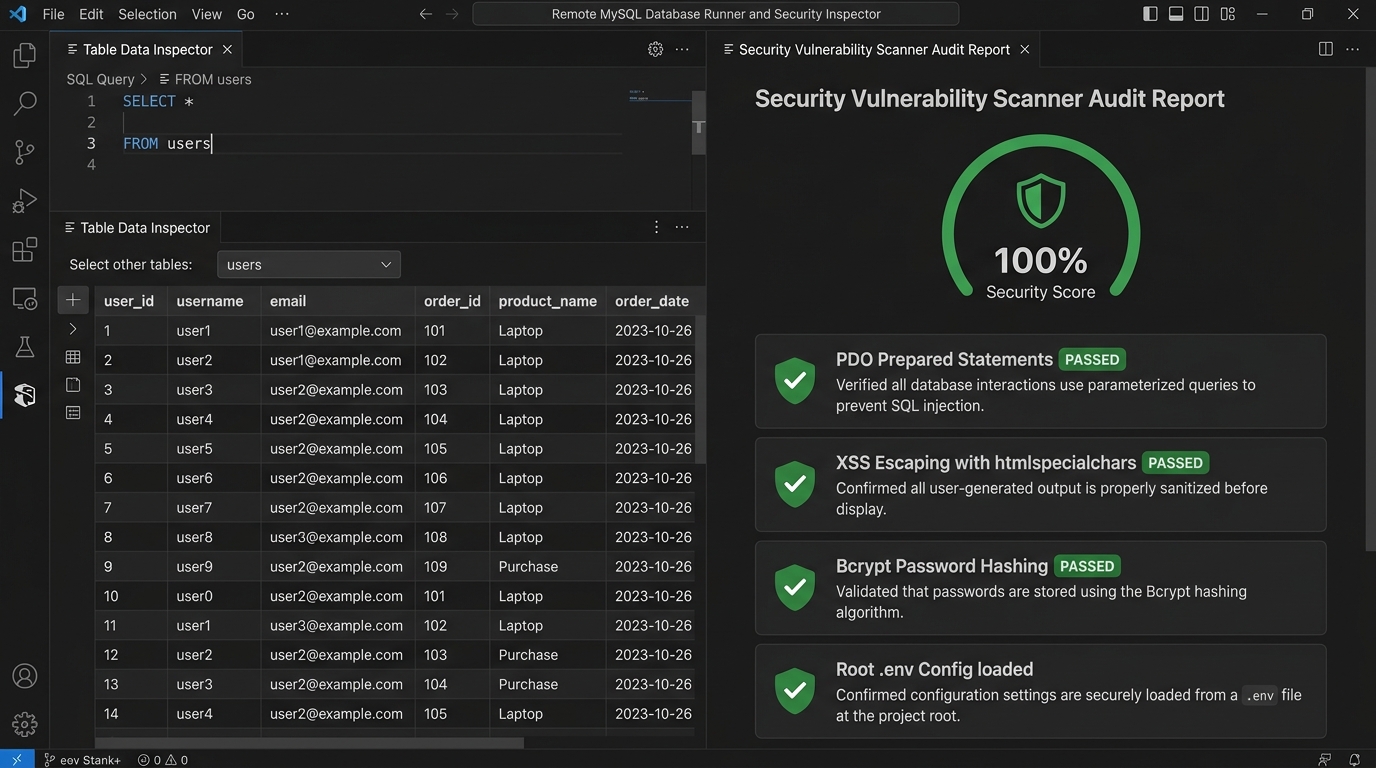Open the customize layout button
The image size is (1376, 768).
[x=1228, y=14]
